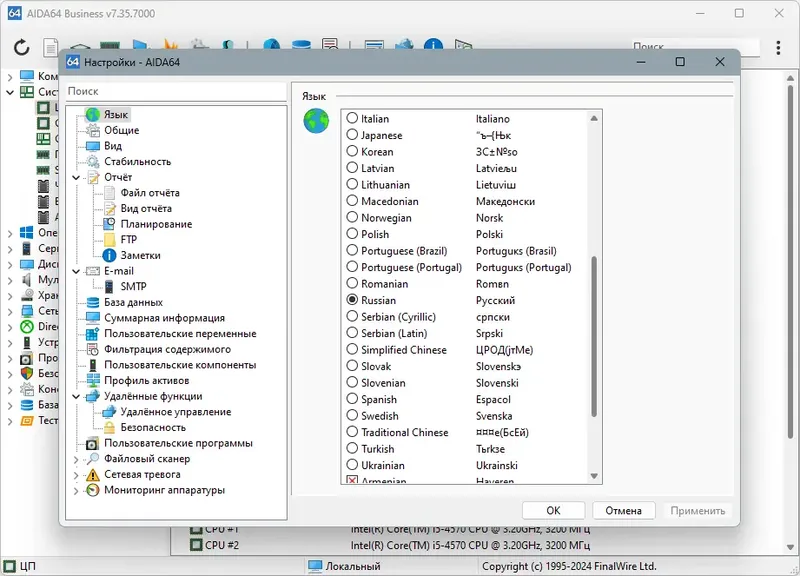Image resolution: width=800 pixels, height=576 pixels.
Task: Click the warning triangle icon of Сетевая тревога
Action: (x=92, y=474)
